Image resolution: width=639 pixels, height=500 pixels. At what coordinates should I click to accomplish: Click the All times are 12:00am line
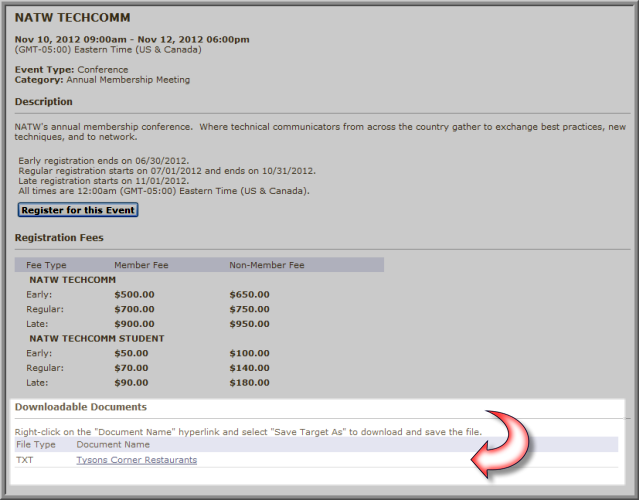[164, 191]
